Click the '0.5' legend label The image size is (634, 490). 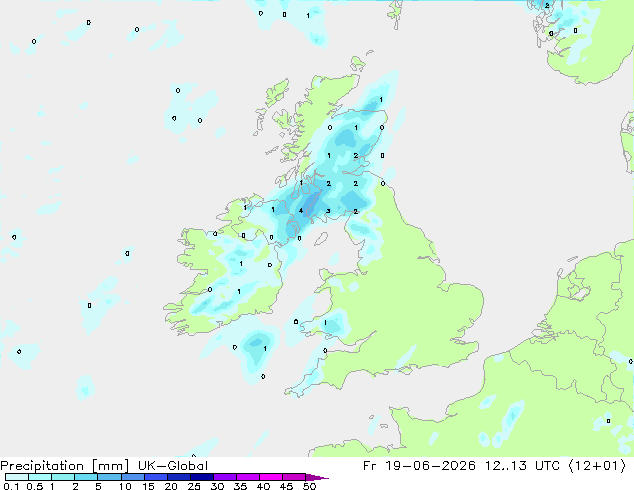(x=35, y=486)
